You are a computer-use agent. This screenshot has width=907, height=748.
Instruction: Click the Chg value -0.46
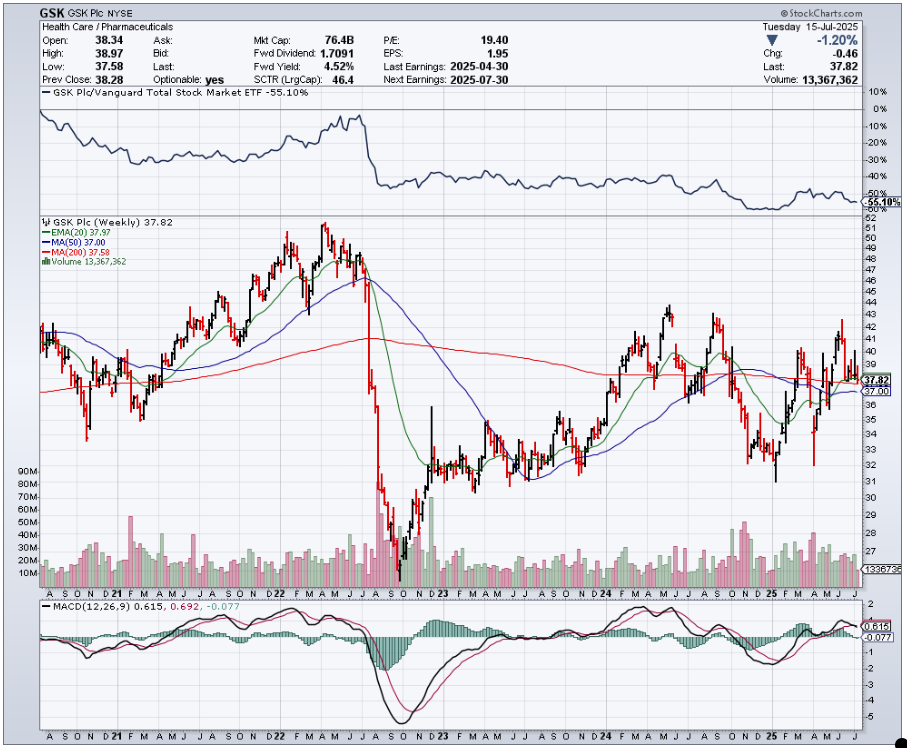coord(846,53)
